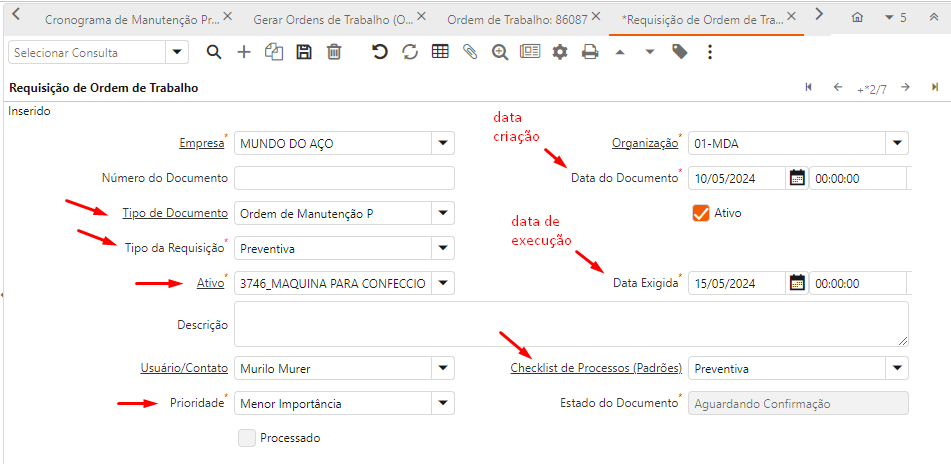Delete record with trash can icon
The image size is (951, 464).
click(334, 52)
